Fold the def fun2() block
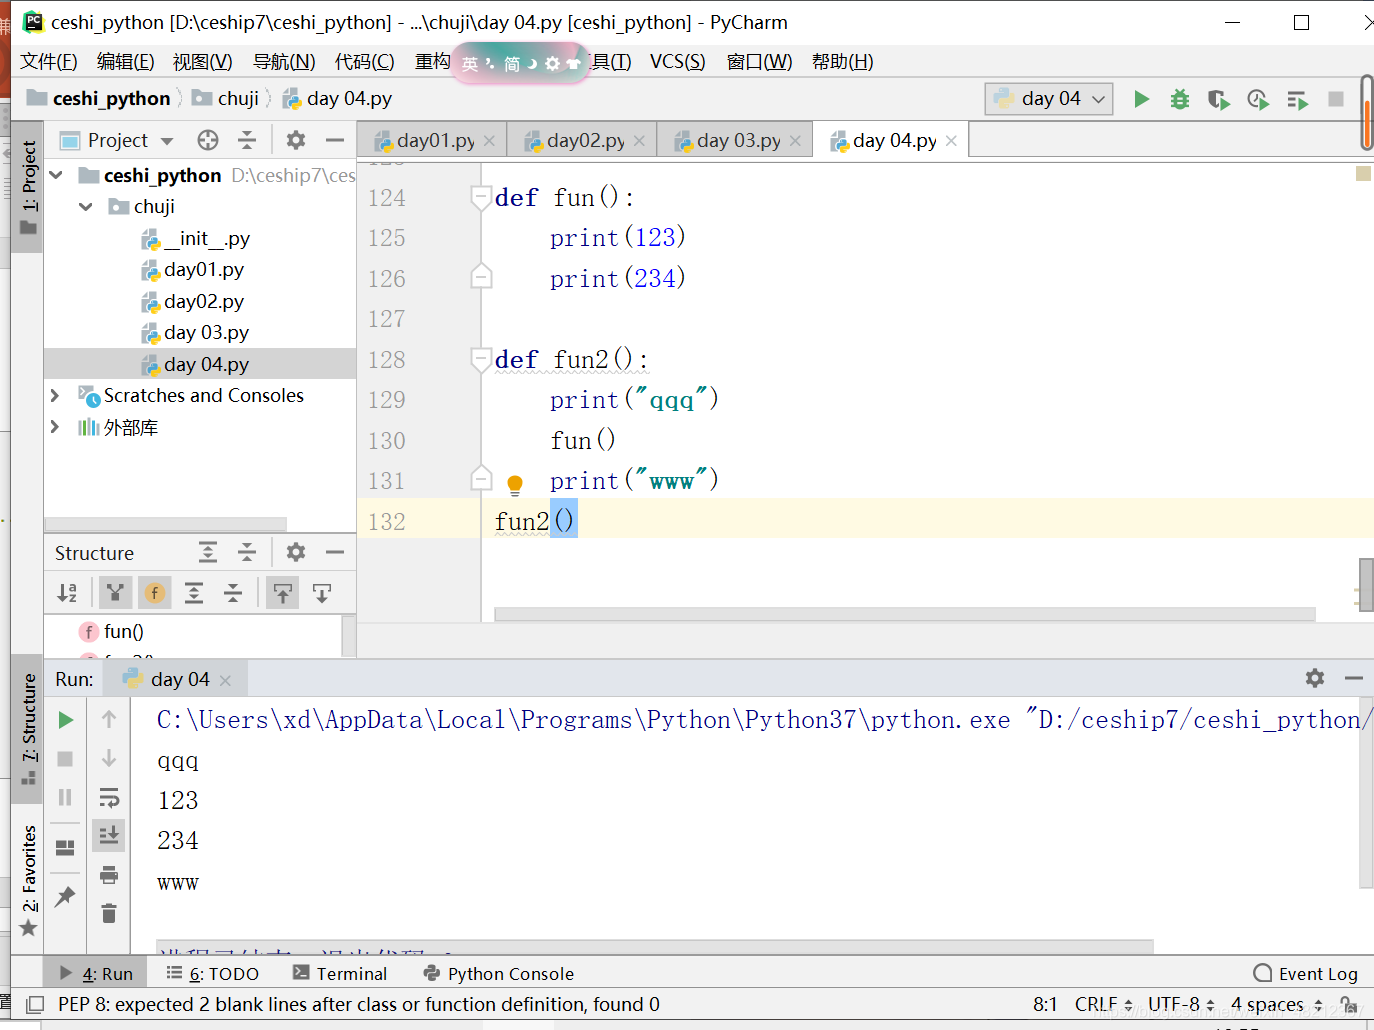 coord(481,359)
